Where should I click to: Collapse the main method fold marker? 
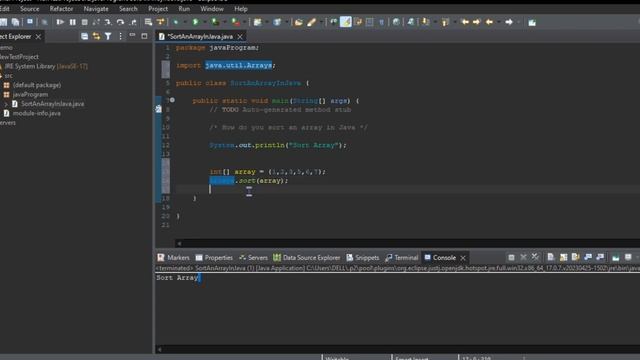pyautogui.click(x=172, y=100)
